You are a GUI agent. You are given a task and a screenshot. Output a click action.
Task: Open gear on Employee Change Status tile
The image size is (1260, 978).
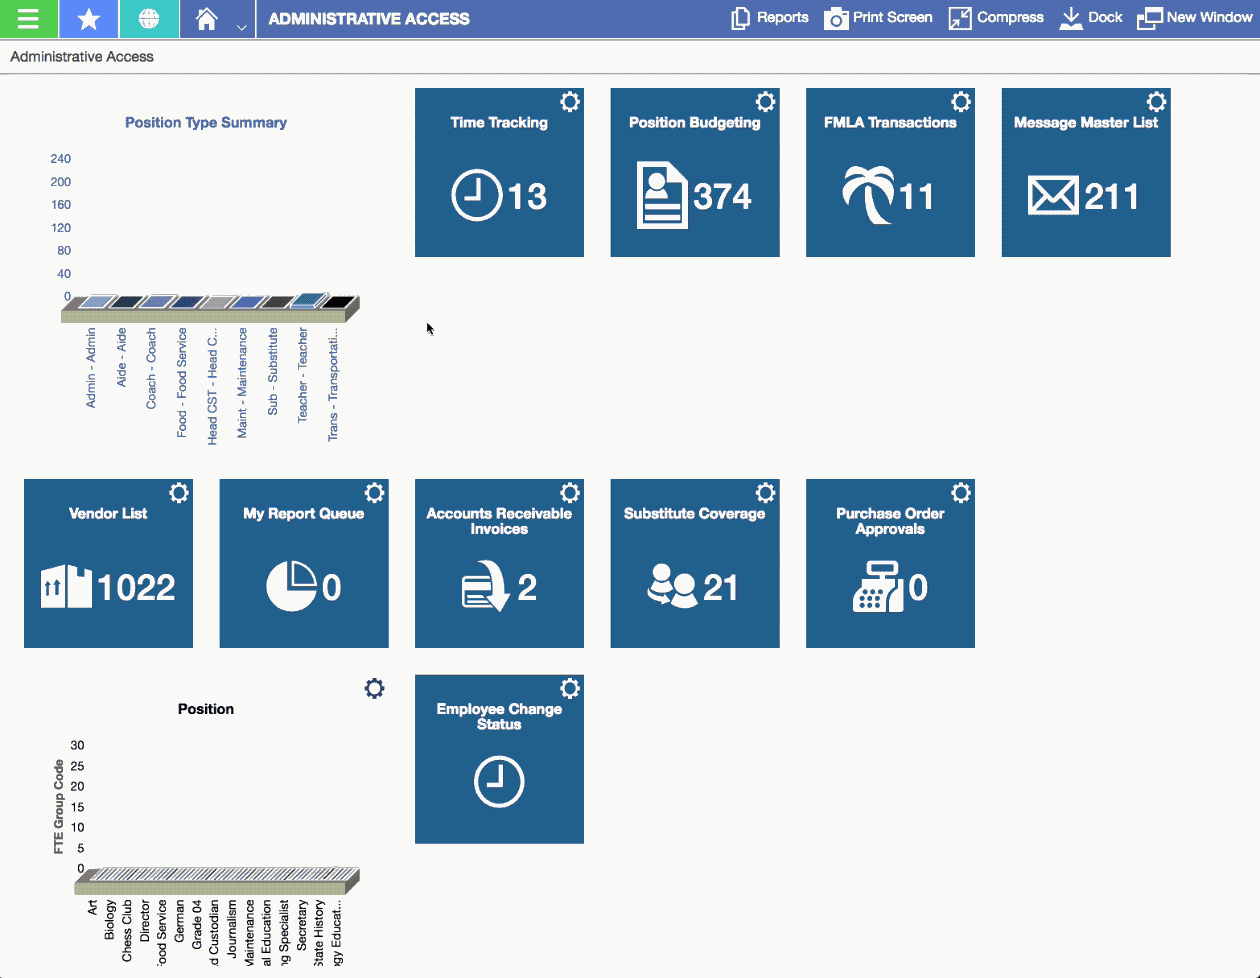[x=570, y=688]
